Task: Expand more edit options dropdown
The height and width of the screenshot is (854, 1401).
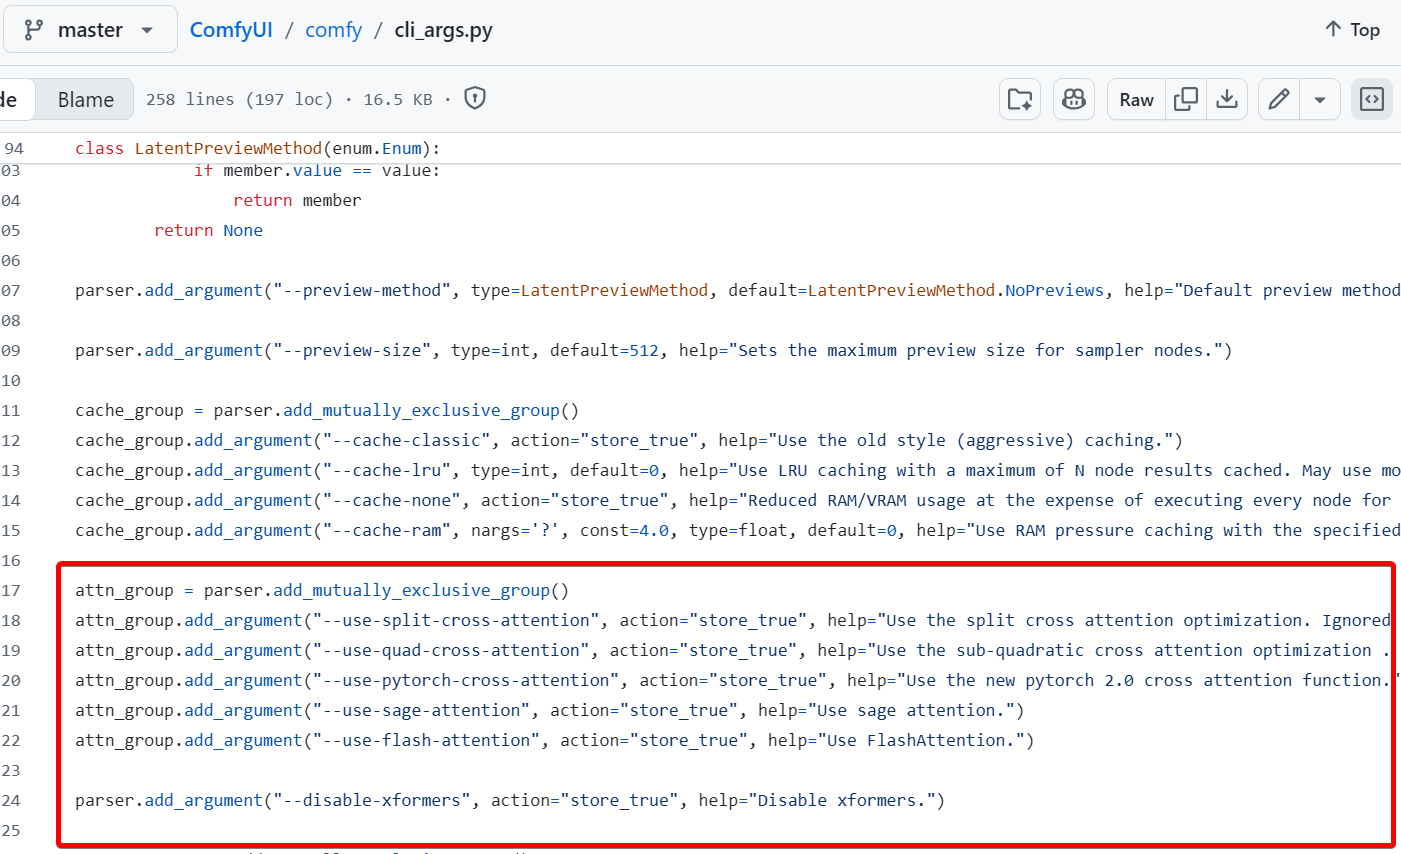Action: tap(1320, 99)
